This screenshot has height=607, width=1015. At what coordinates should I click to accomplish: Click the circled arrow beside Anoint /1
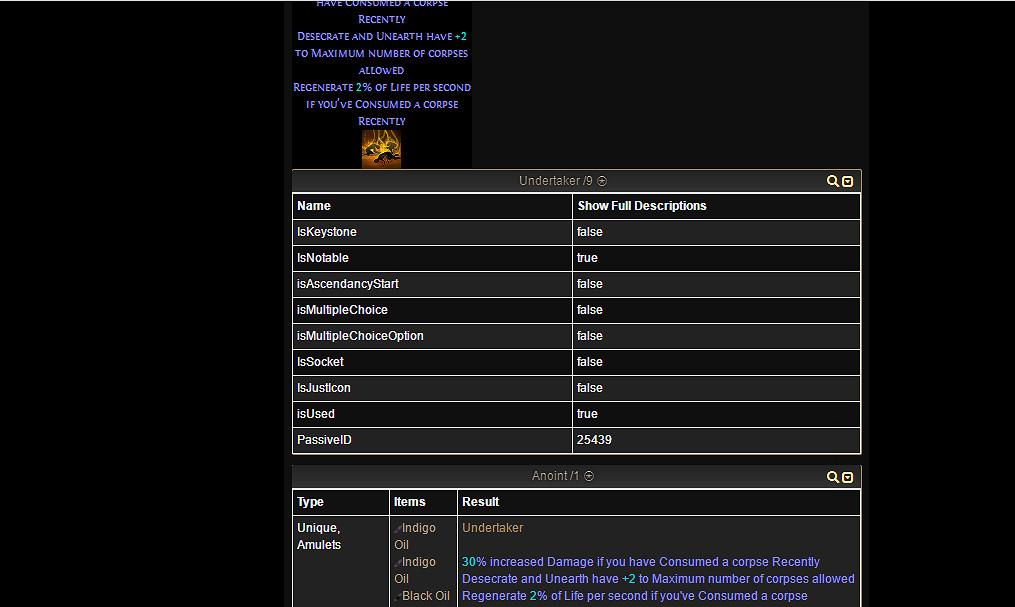click(589, 476)
